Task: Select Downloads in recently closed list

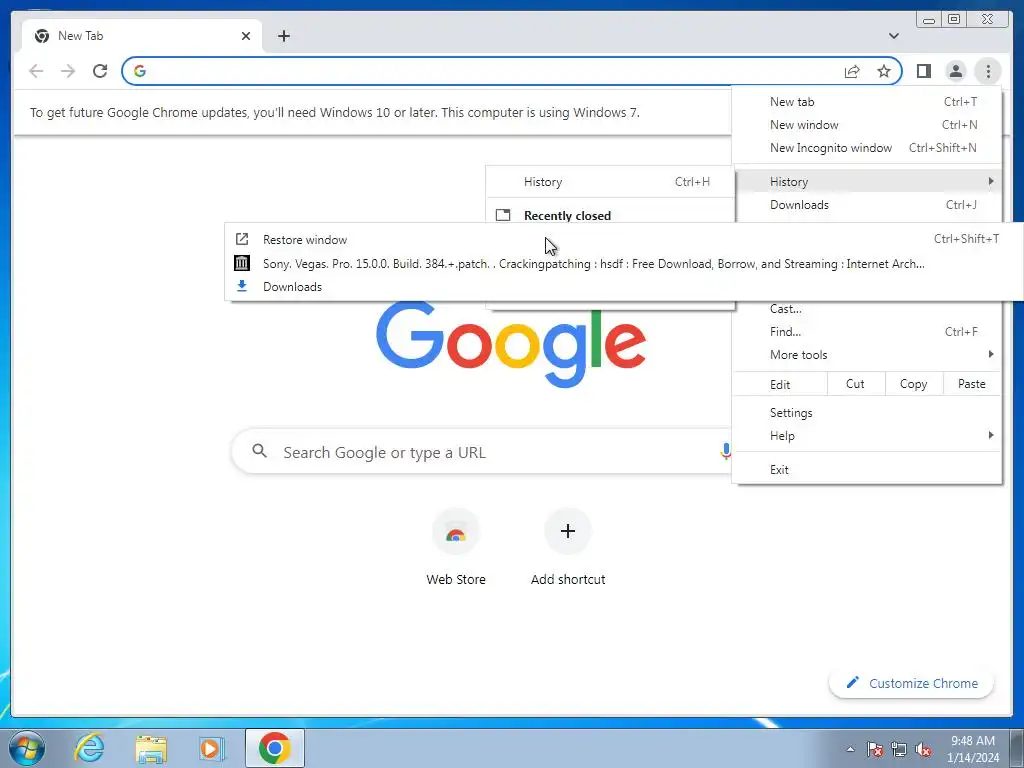Action: (624, 286)
